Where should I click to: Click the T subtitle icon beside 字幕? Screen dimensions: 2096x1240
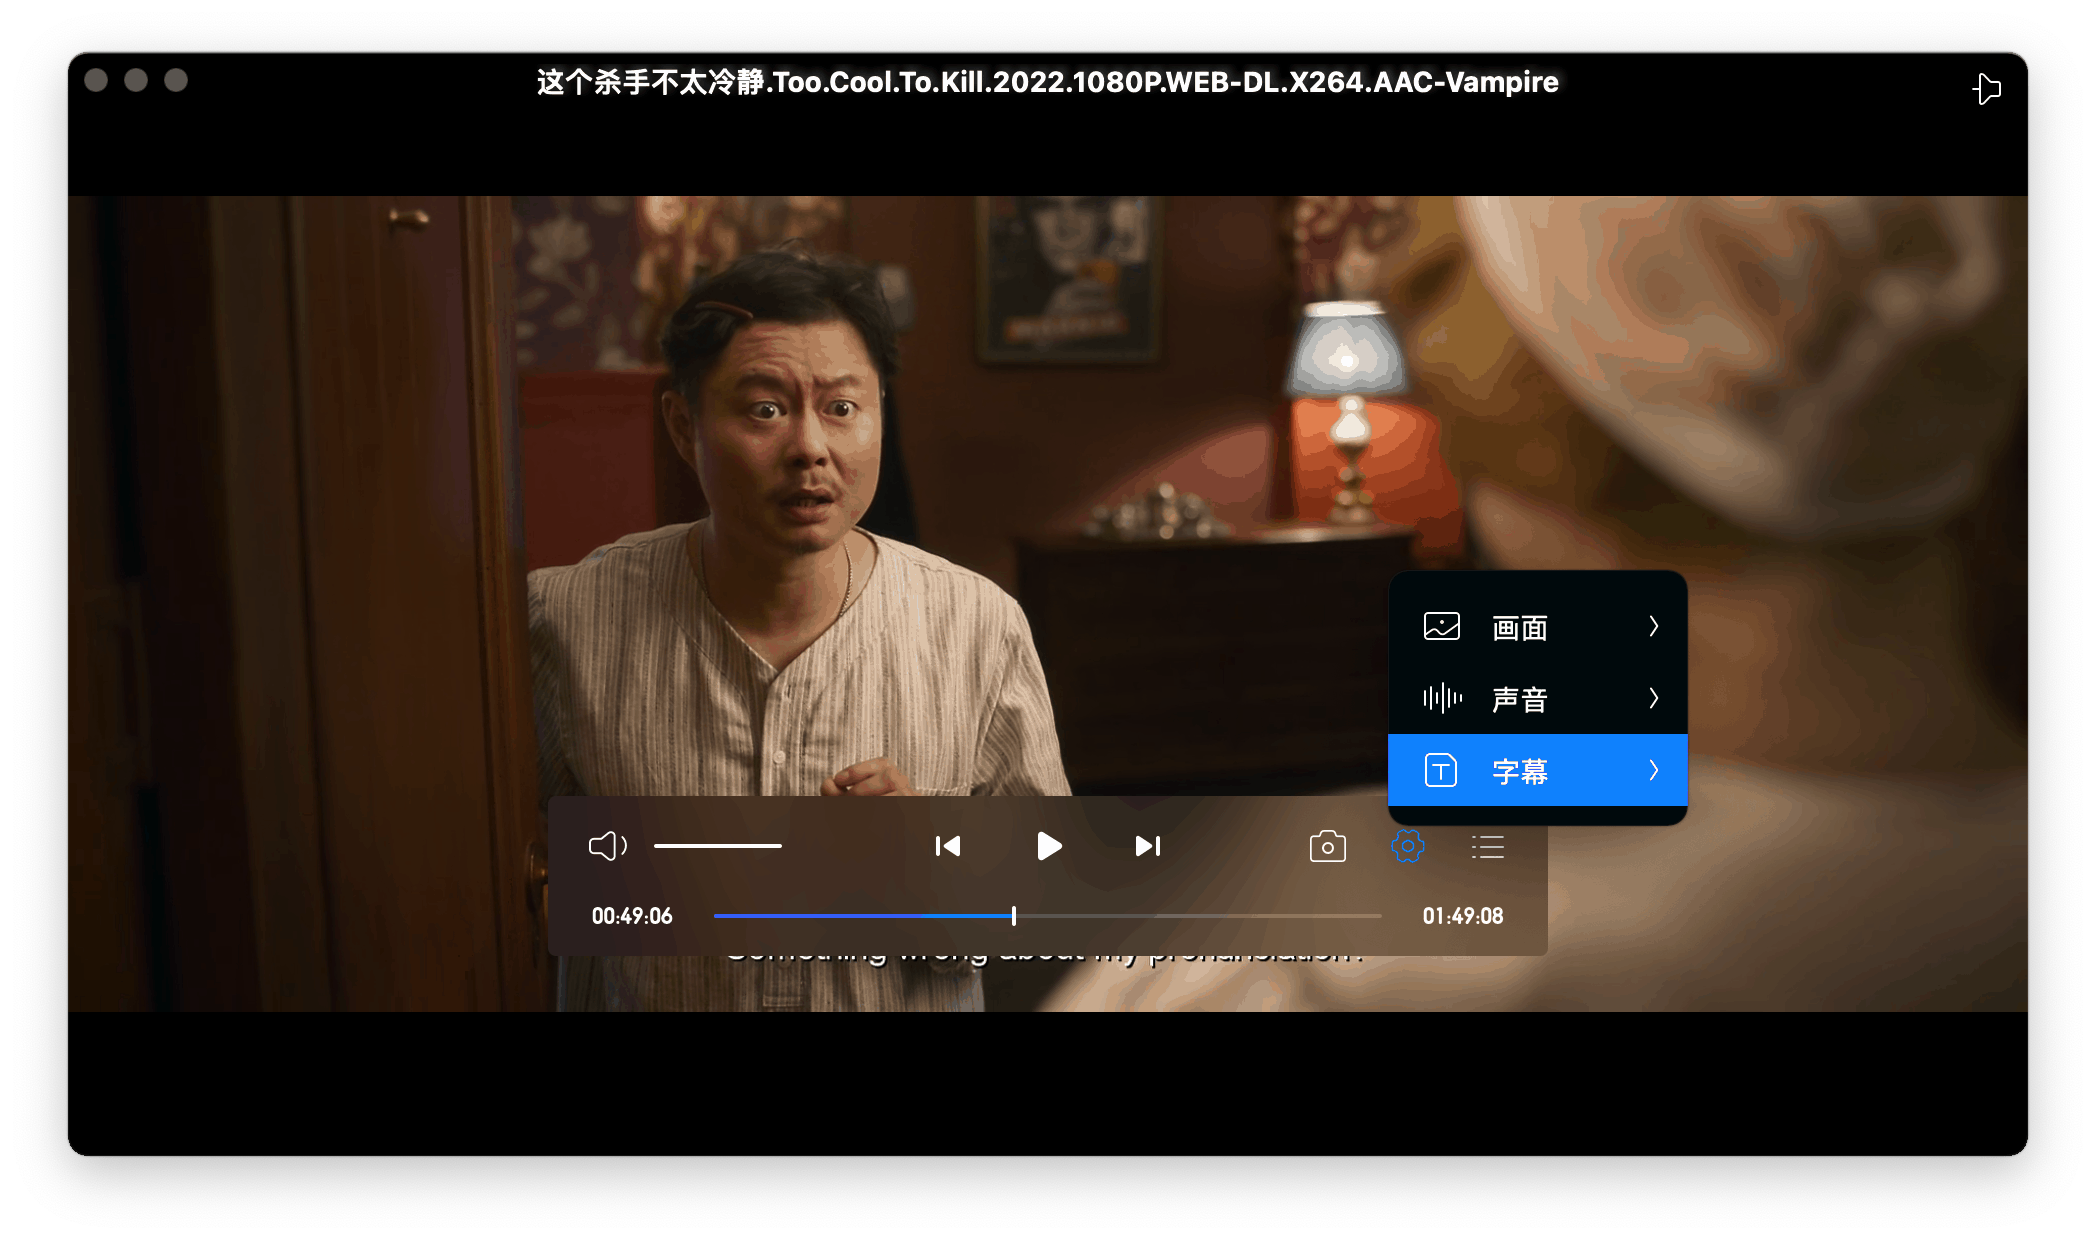1440,770
